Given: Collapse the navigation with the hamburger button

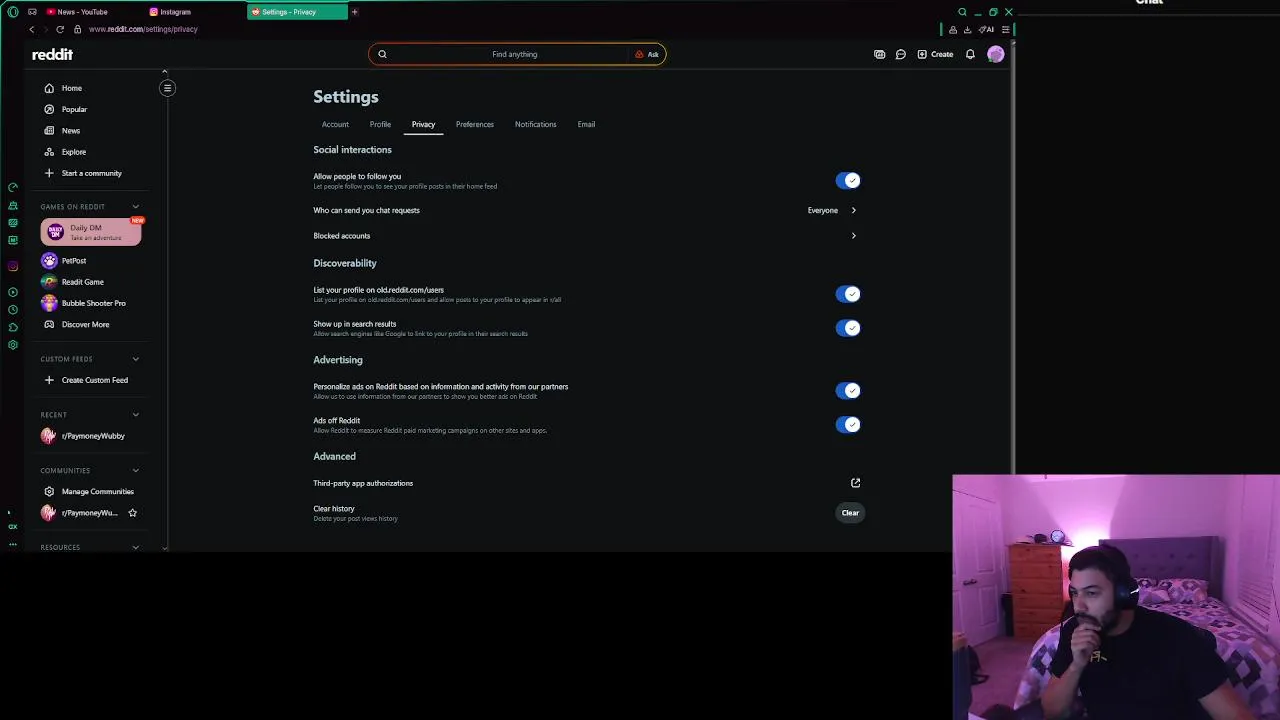Looking at the screenshot, I should point(167,88).
